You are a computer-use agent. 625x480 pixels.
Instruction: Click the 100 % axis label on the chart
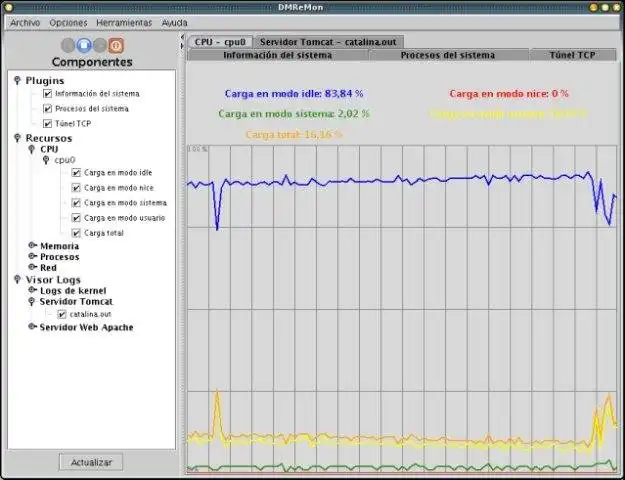pos(198,149)
